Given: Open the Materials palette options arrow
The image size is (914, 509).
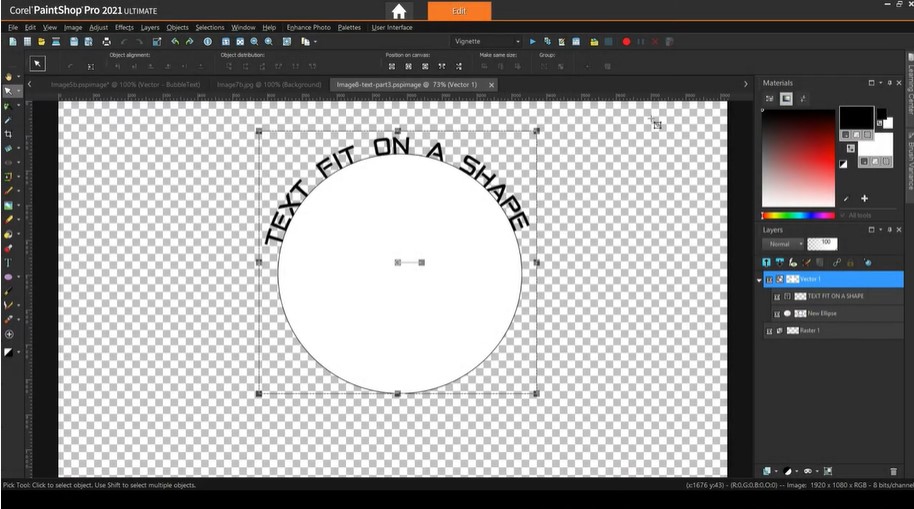Looking at the screenshot, I should tap(881, 83).
